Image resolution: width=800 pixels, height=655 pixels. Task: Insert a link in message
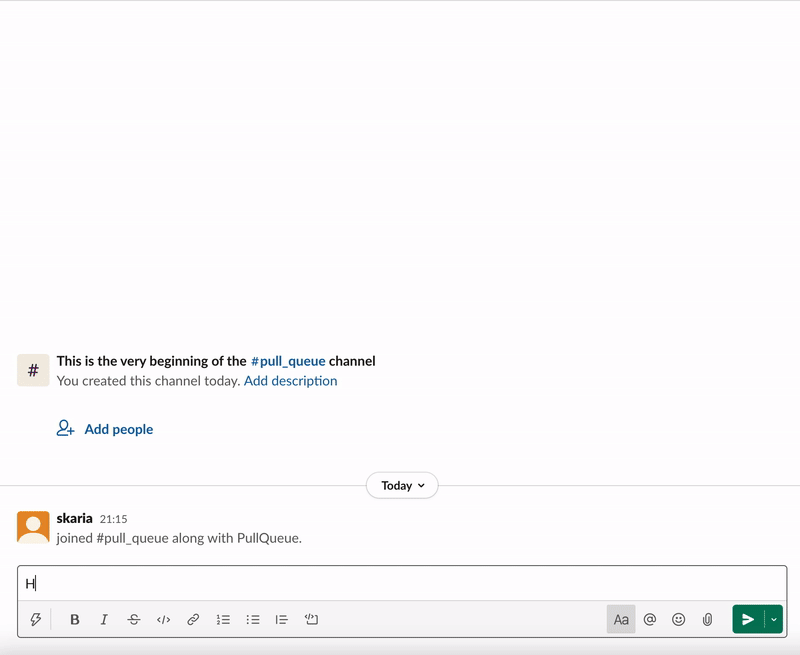point(193,620)
